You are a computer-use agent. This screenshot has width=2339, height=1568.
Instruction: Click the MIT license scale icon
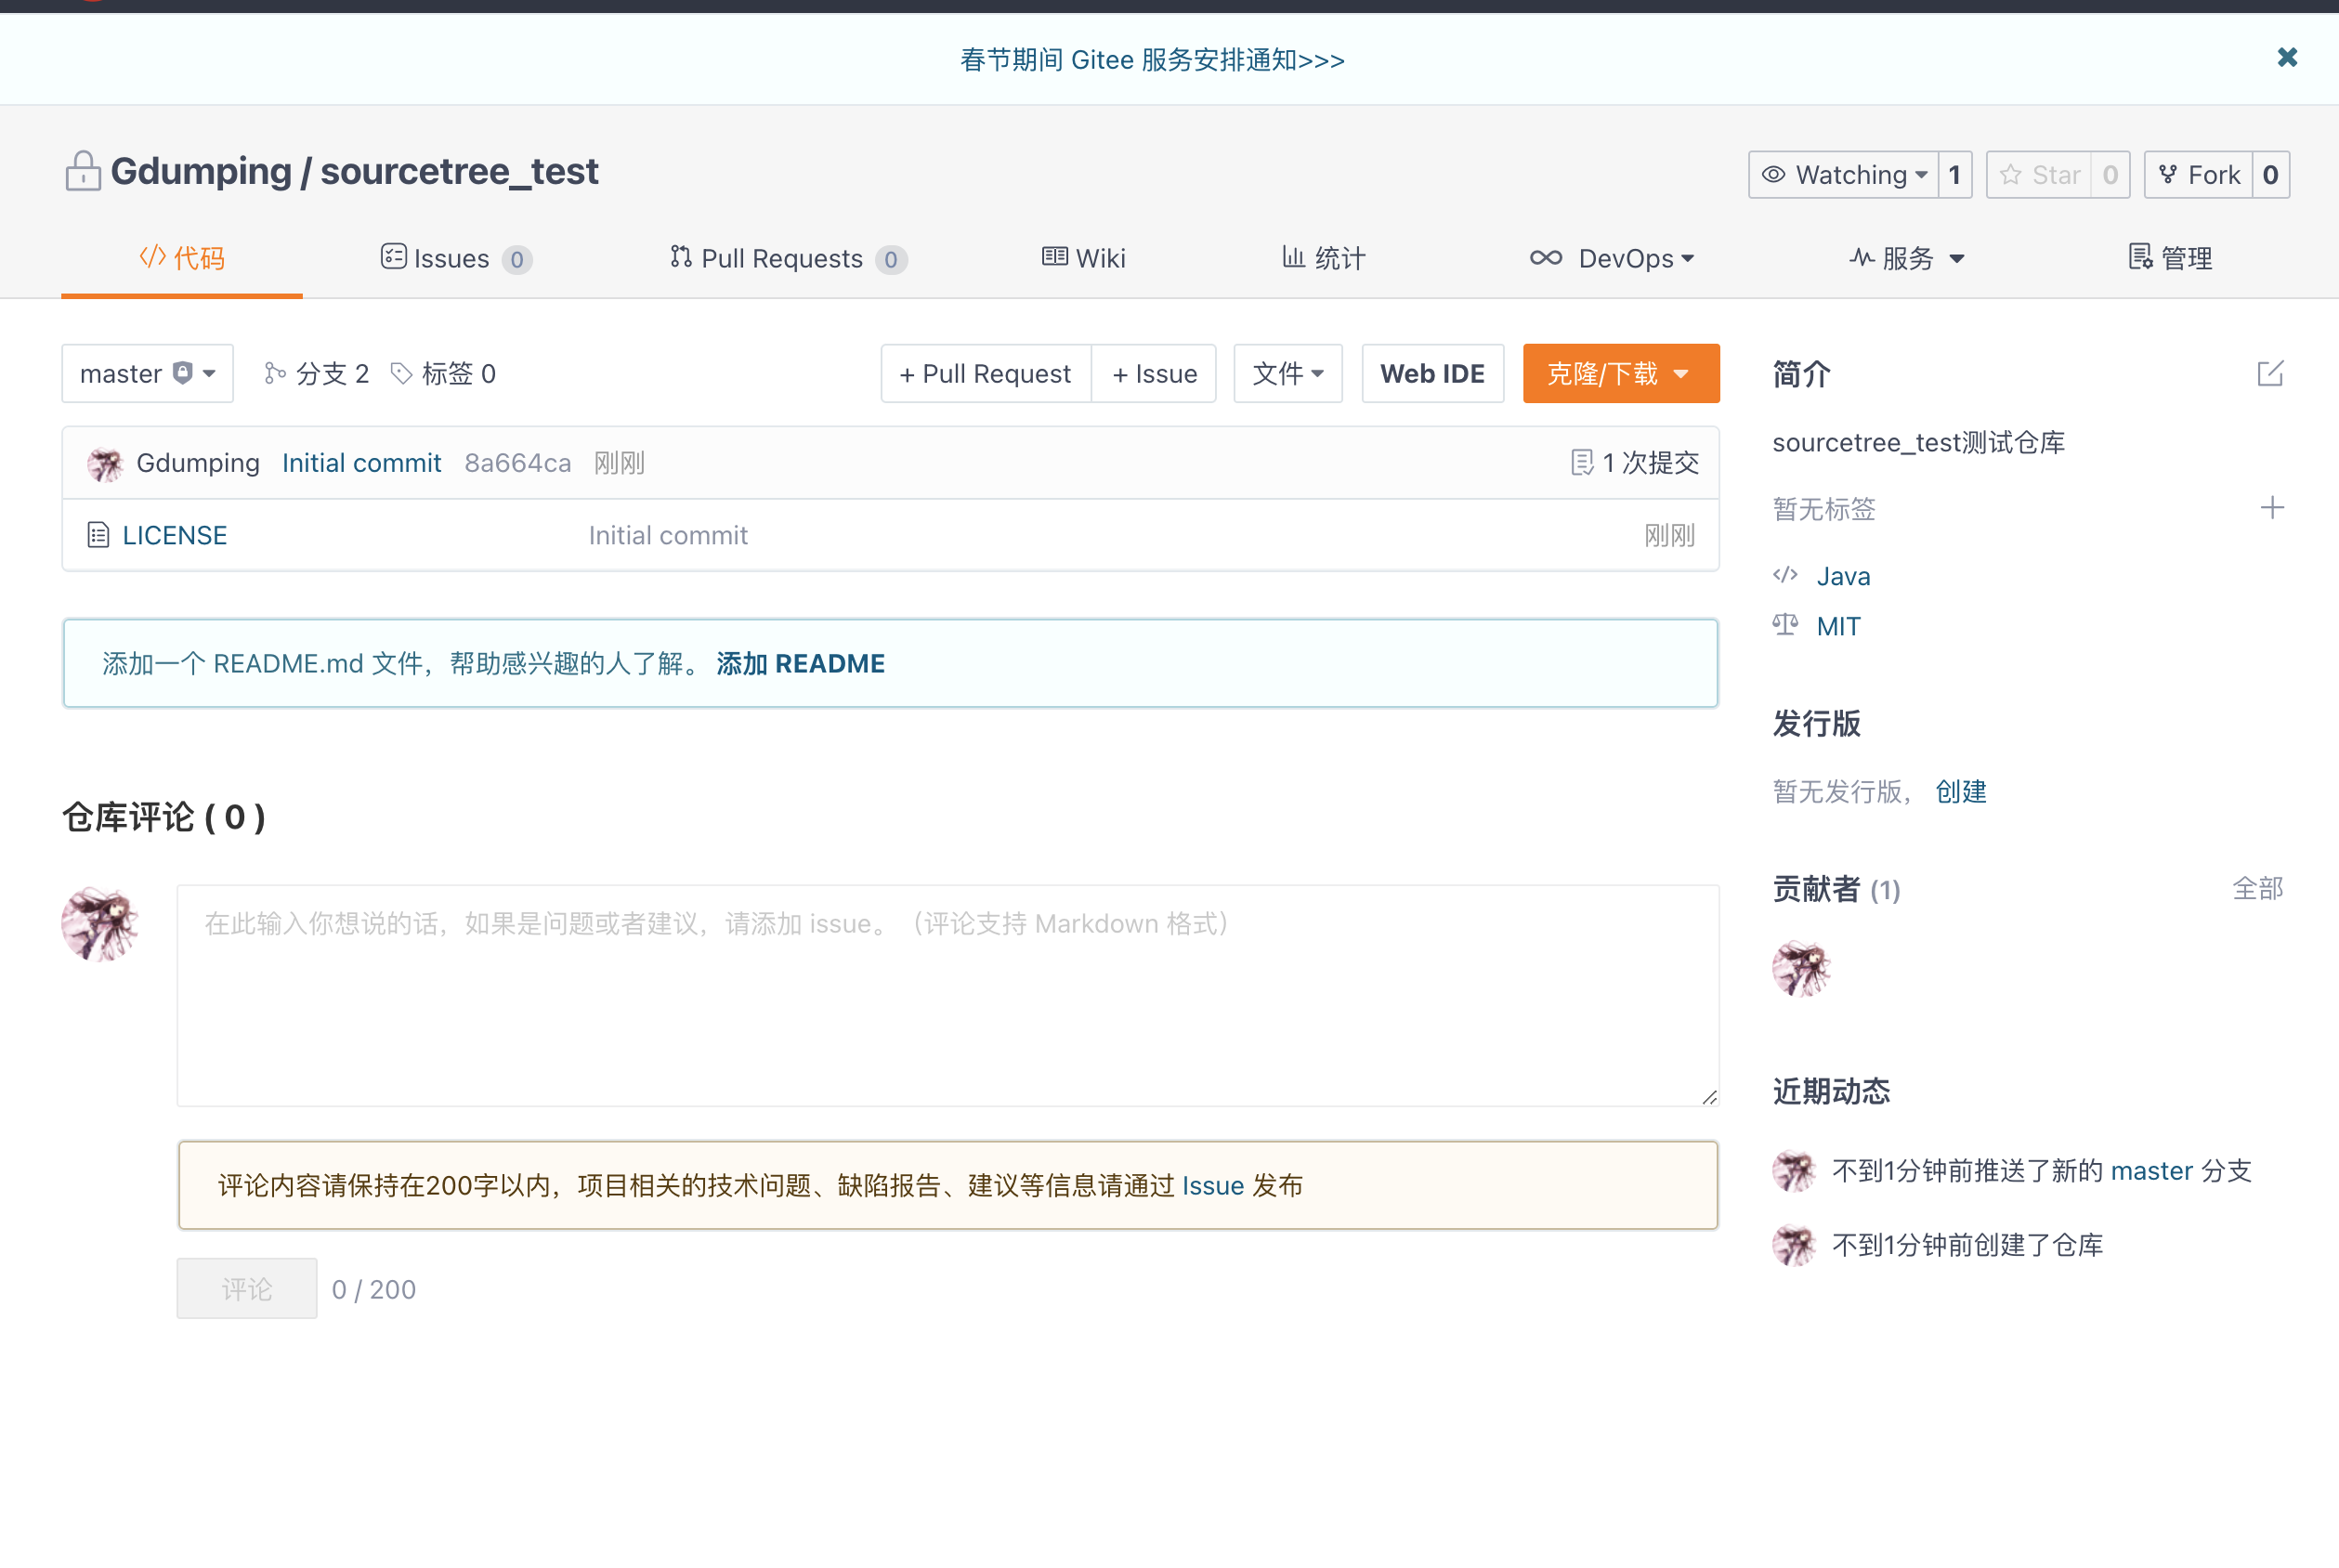tap(1786, 624)
